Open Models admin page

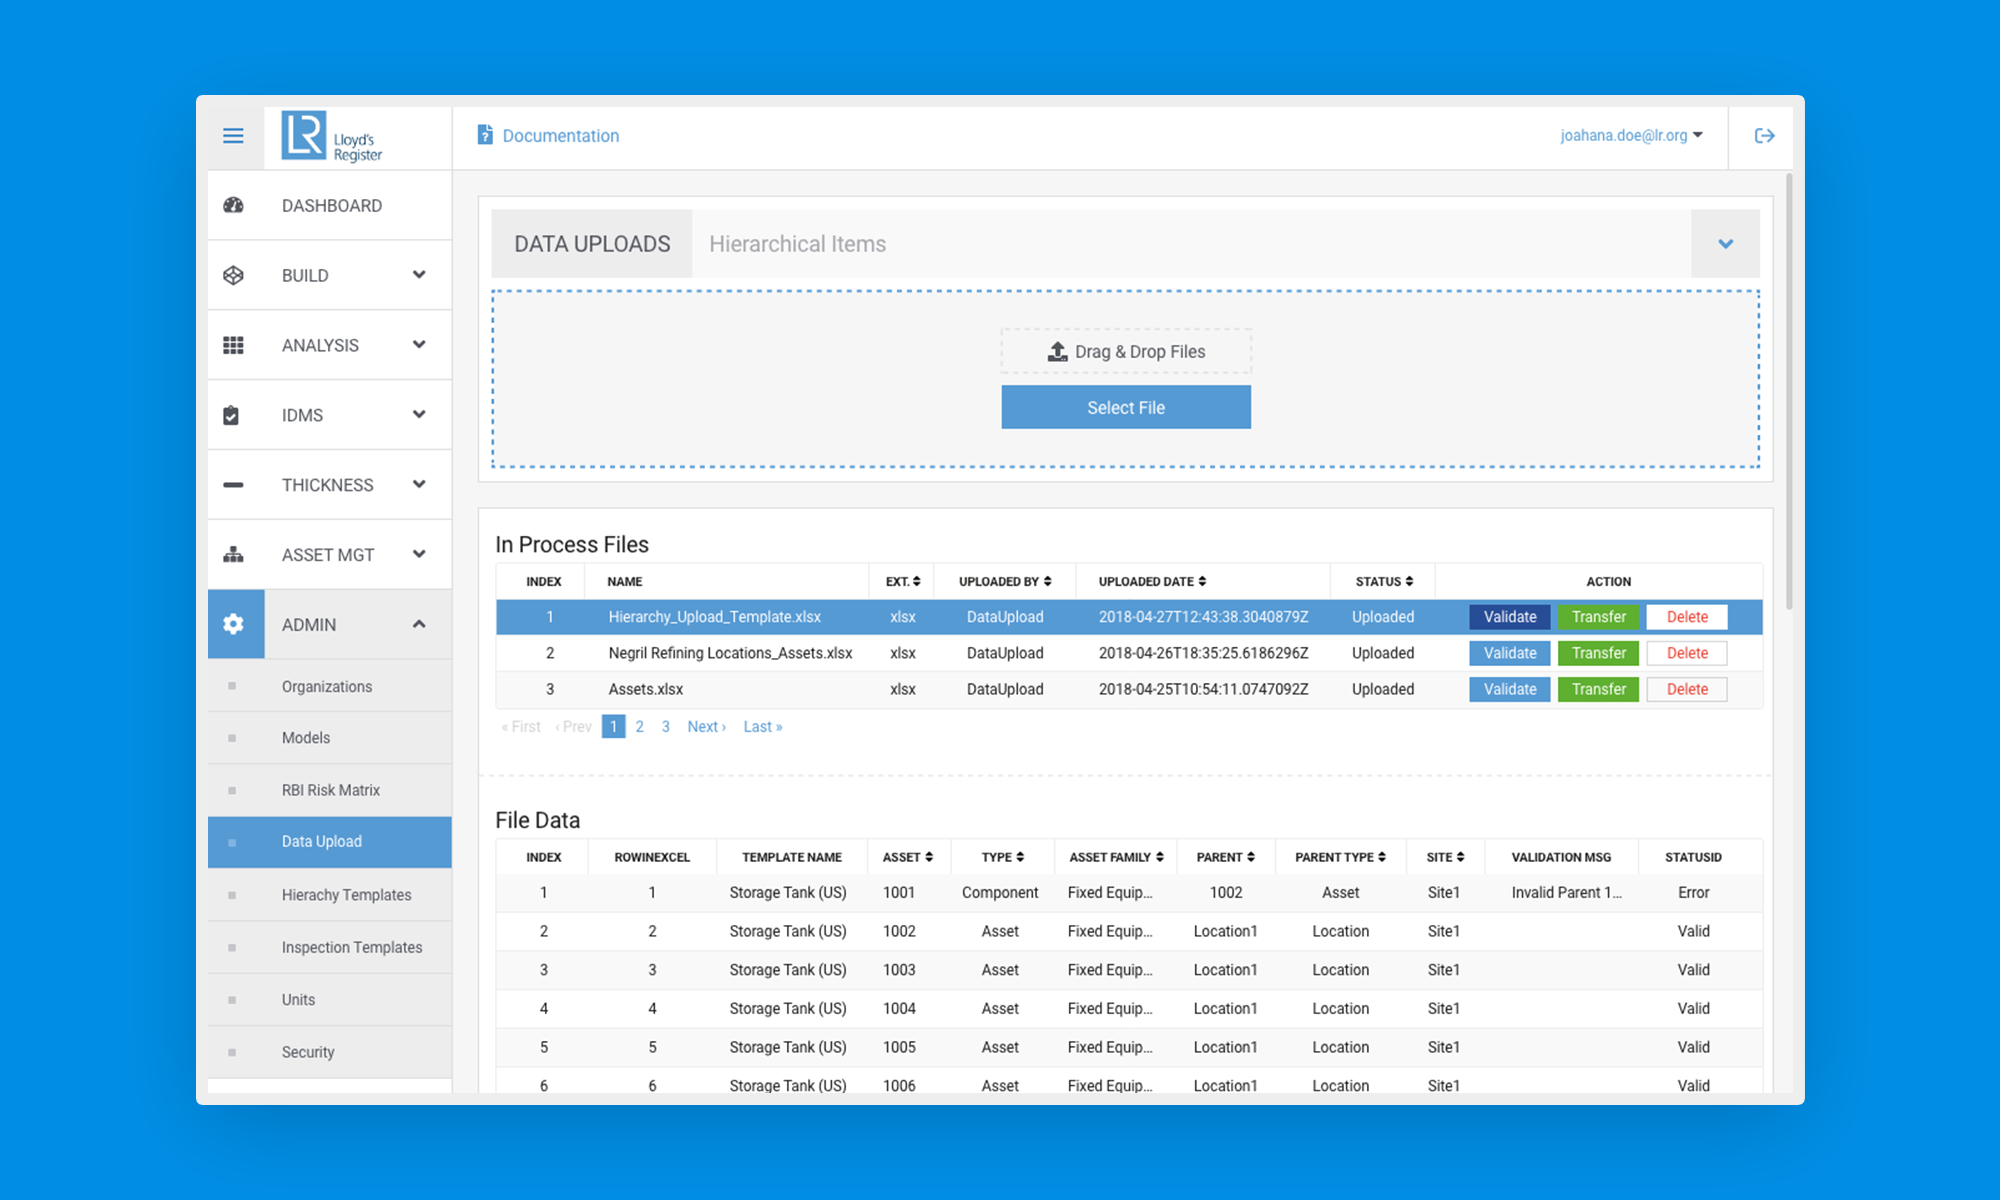click(x=330, y=738)
